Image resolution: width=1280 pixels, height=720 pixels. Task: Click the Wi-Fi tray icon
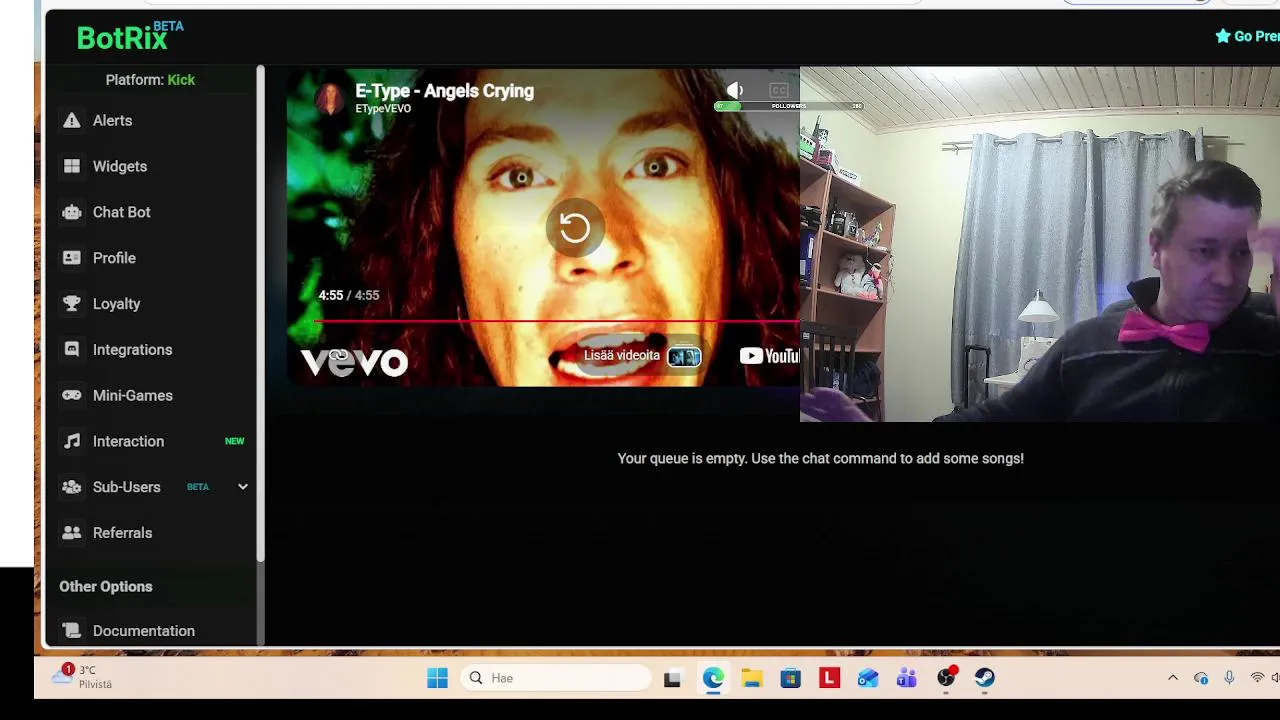pyautogui.click(x=1257, y=678)
